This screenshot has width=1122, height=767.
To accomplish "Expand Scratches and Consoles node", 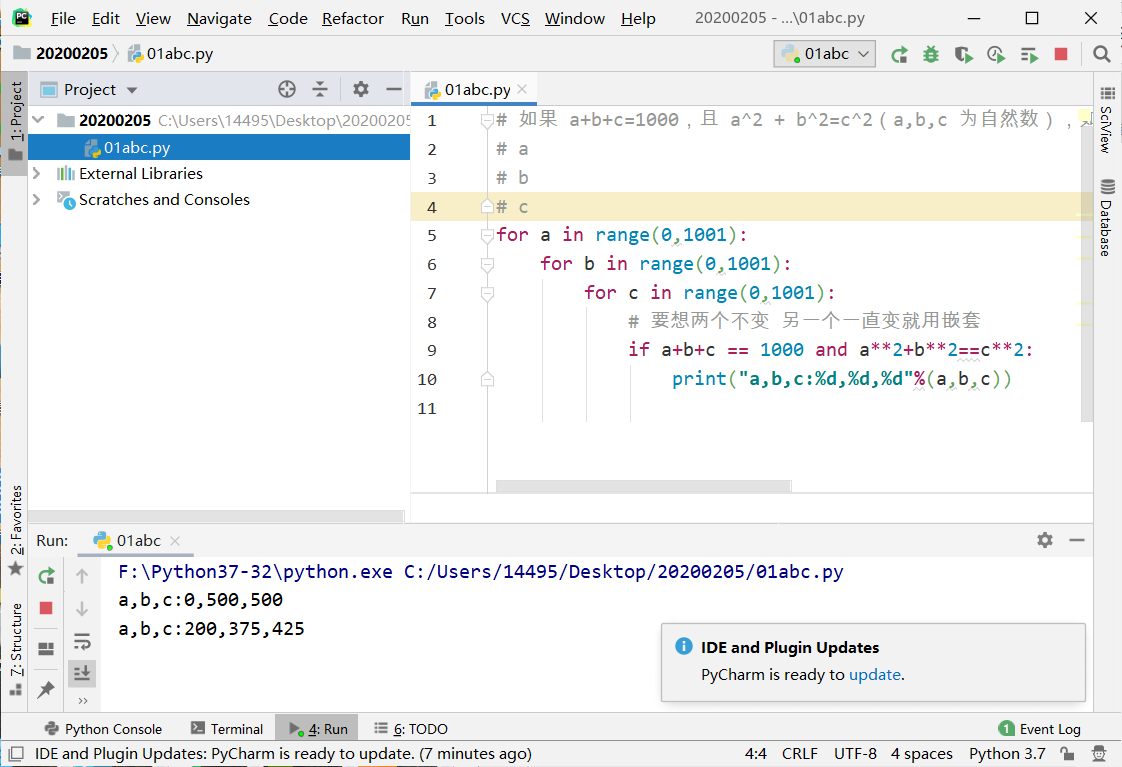I will [x=36, y=200].
